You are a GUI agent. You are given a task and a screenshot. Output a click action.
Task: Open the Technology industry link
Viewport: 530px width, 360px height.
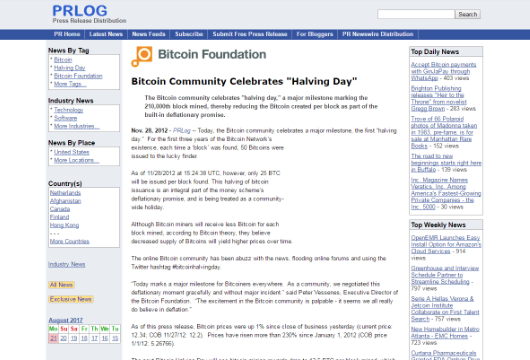click(68, 110)
